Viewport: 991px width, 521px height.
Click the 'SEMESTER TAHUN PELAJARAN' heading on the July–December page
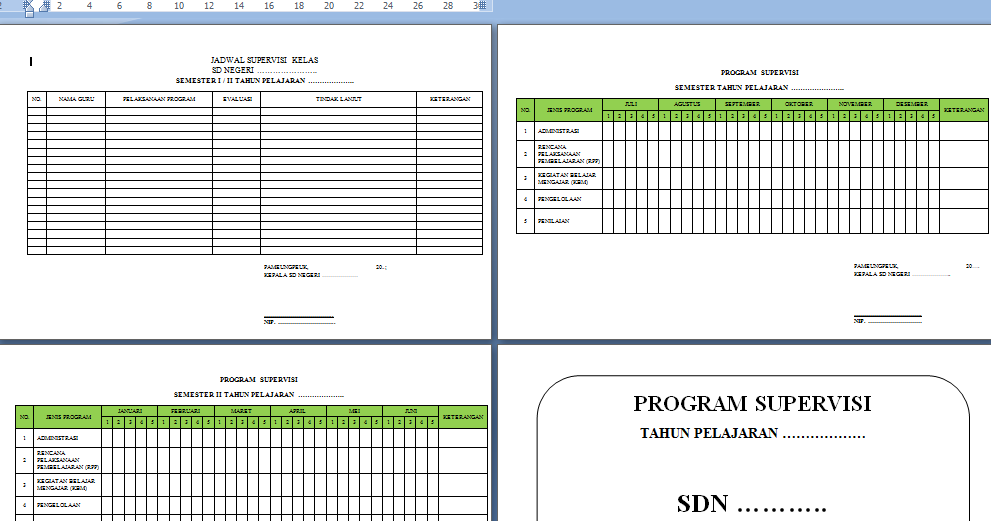[759, 88]
